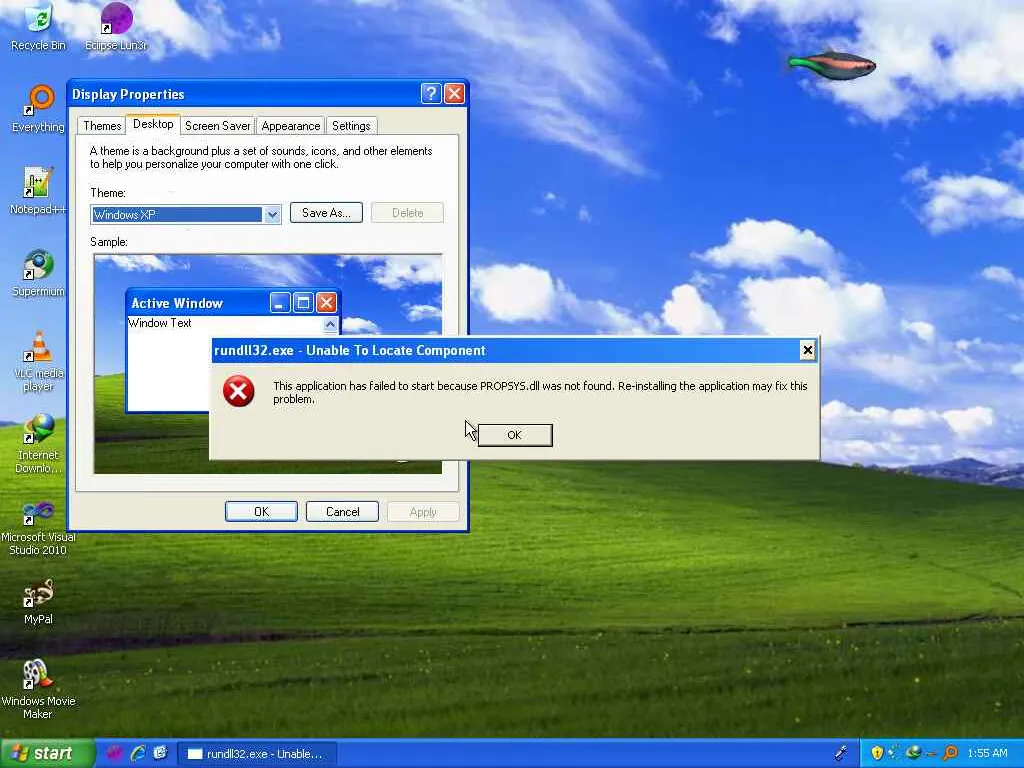Click OK in the rundll32.exe error dialog
Viewport: 1024px width, 768px height.
point(515,435)
